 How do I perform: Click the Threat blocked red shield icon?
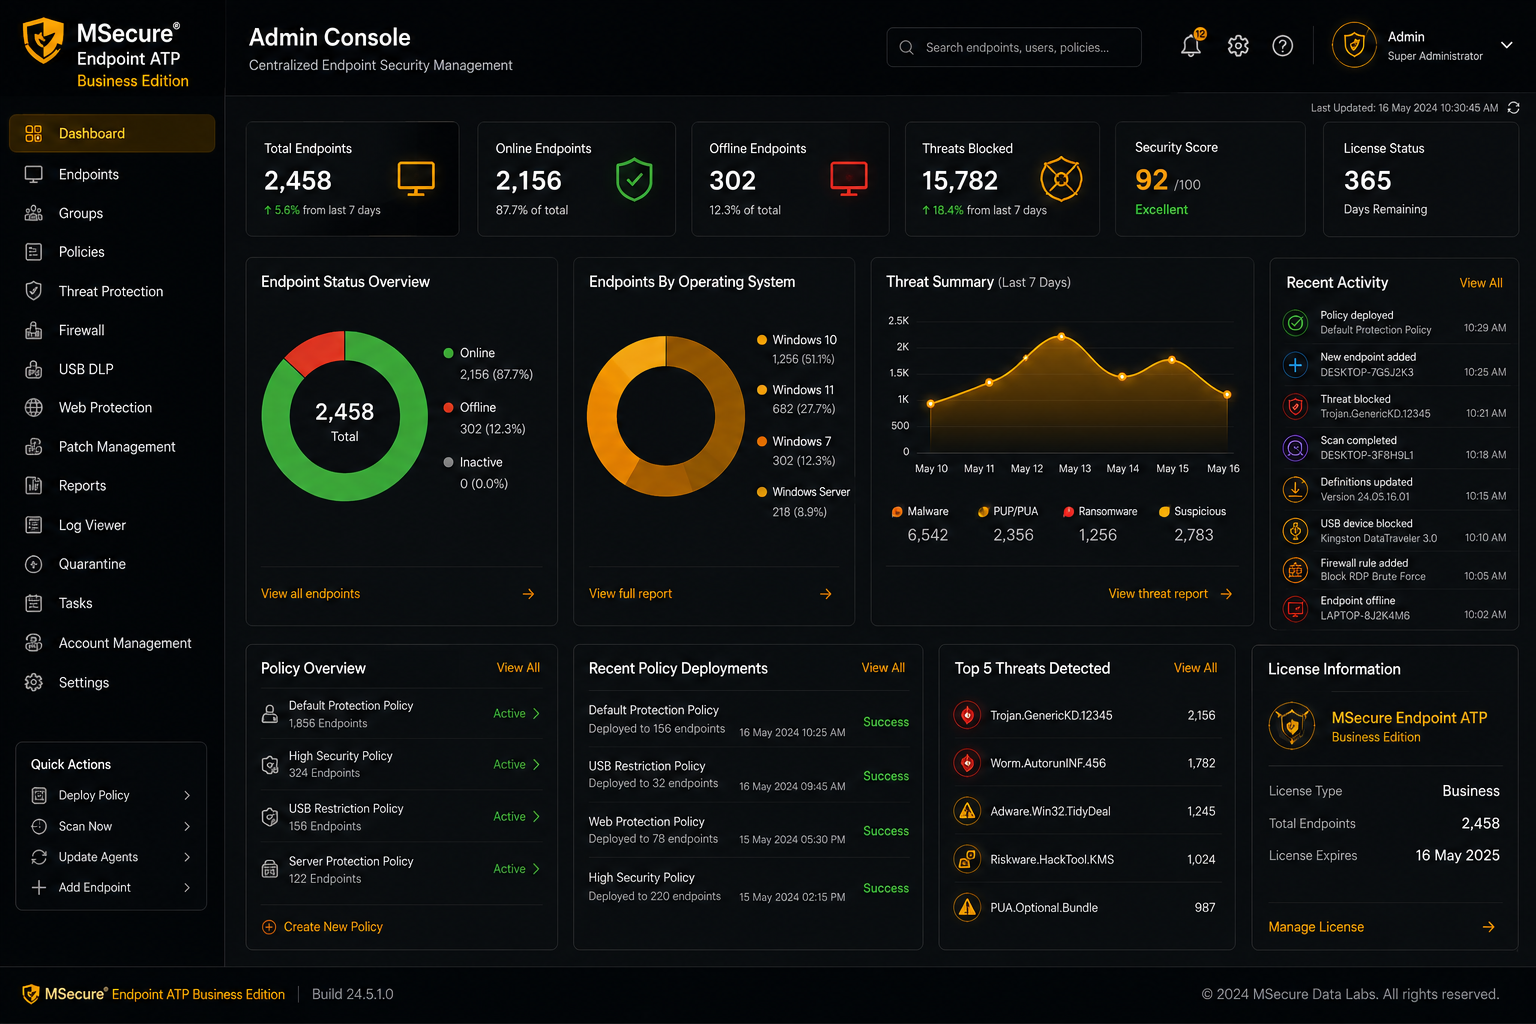pyautogui.click(x=1295, y=406)
